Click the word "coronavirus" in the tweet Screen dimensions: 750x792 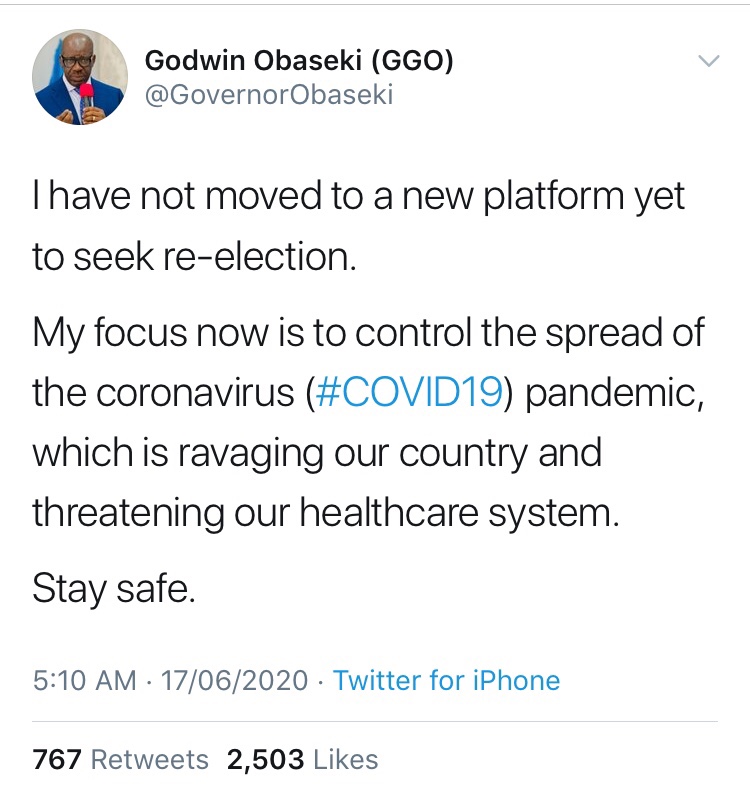(x=198, y=392)
